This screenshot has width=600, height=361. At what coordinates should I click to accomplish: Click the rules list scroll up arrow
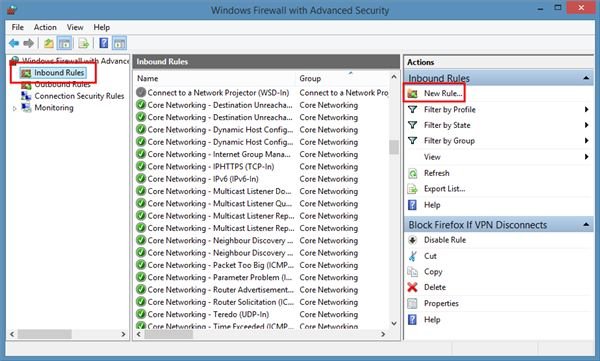click(x=394, y=77)
